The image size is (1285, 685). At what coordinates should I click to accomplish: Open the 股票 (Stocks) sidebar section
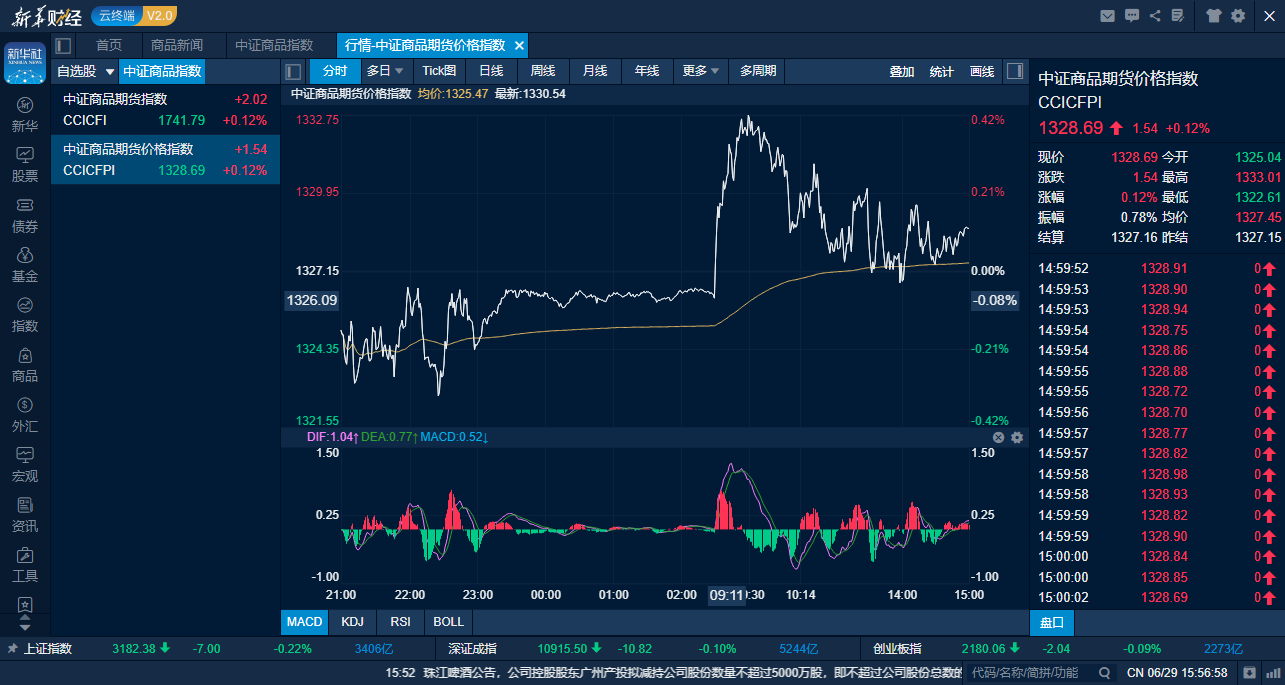25,164
